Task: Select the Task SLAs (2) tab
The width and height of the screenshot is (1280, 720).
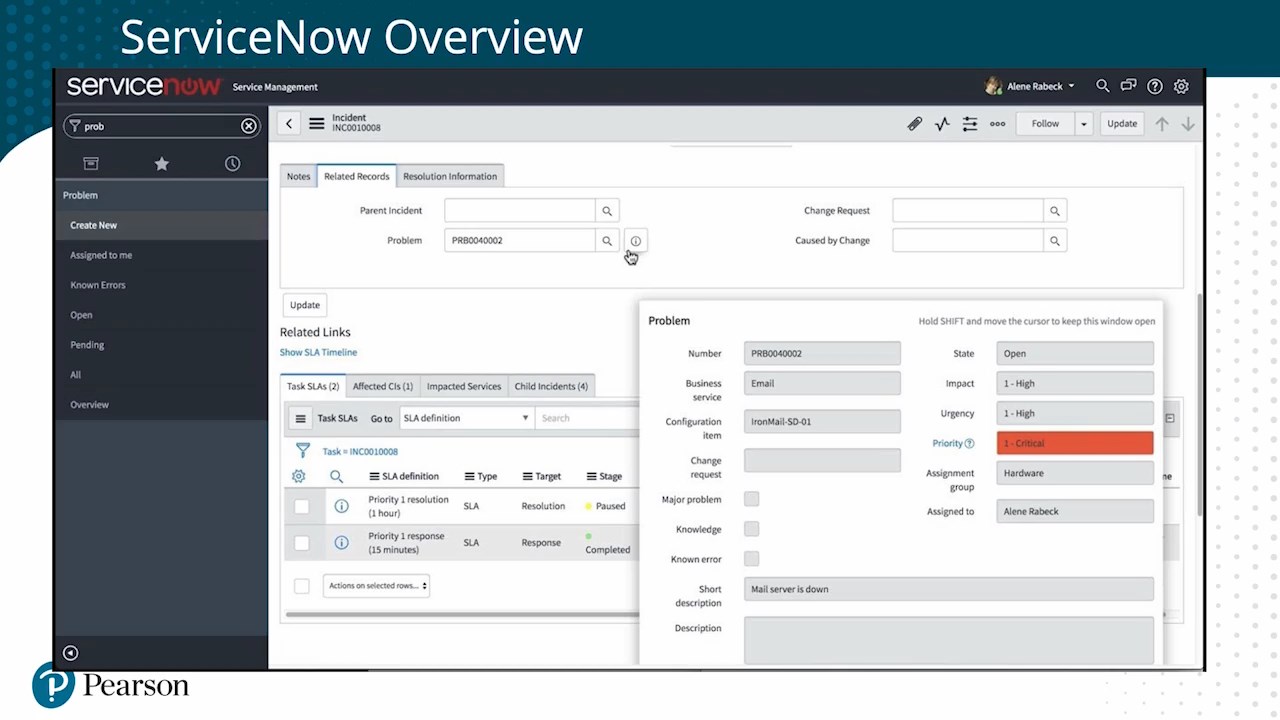Action: (313, 387)
